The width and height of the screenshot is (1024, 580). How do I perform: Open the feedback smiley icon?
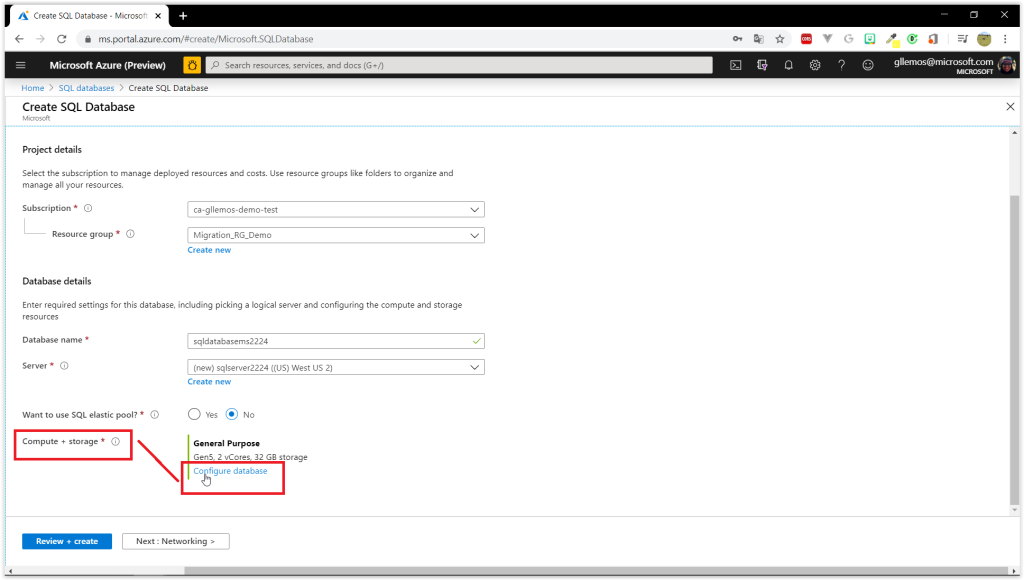click(867, 65)
